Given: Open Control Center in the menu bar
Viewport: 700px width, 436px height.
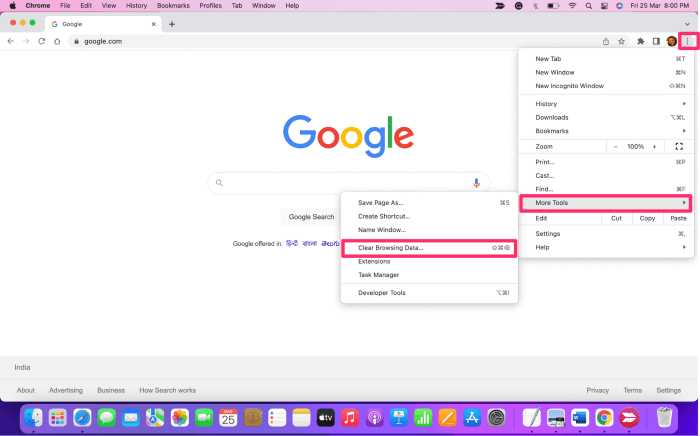Looking at the screenshot, I should (x=604, y=6).
